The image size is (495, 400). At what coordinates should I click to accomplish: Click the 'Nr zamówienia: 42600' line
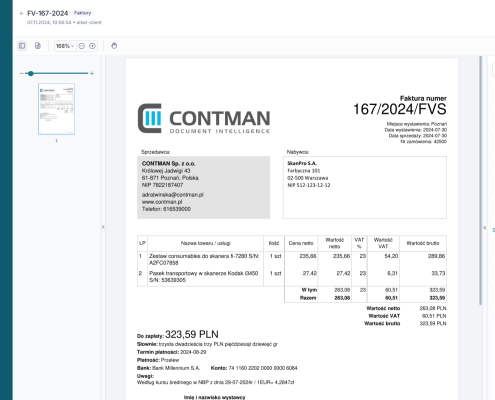423,142
